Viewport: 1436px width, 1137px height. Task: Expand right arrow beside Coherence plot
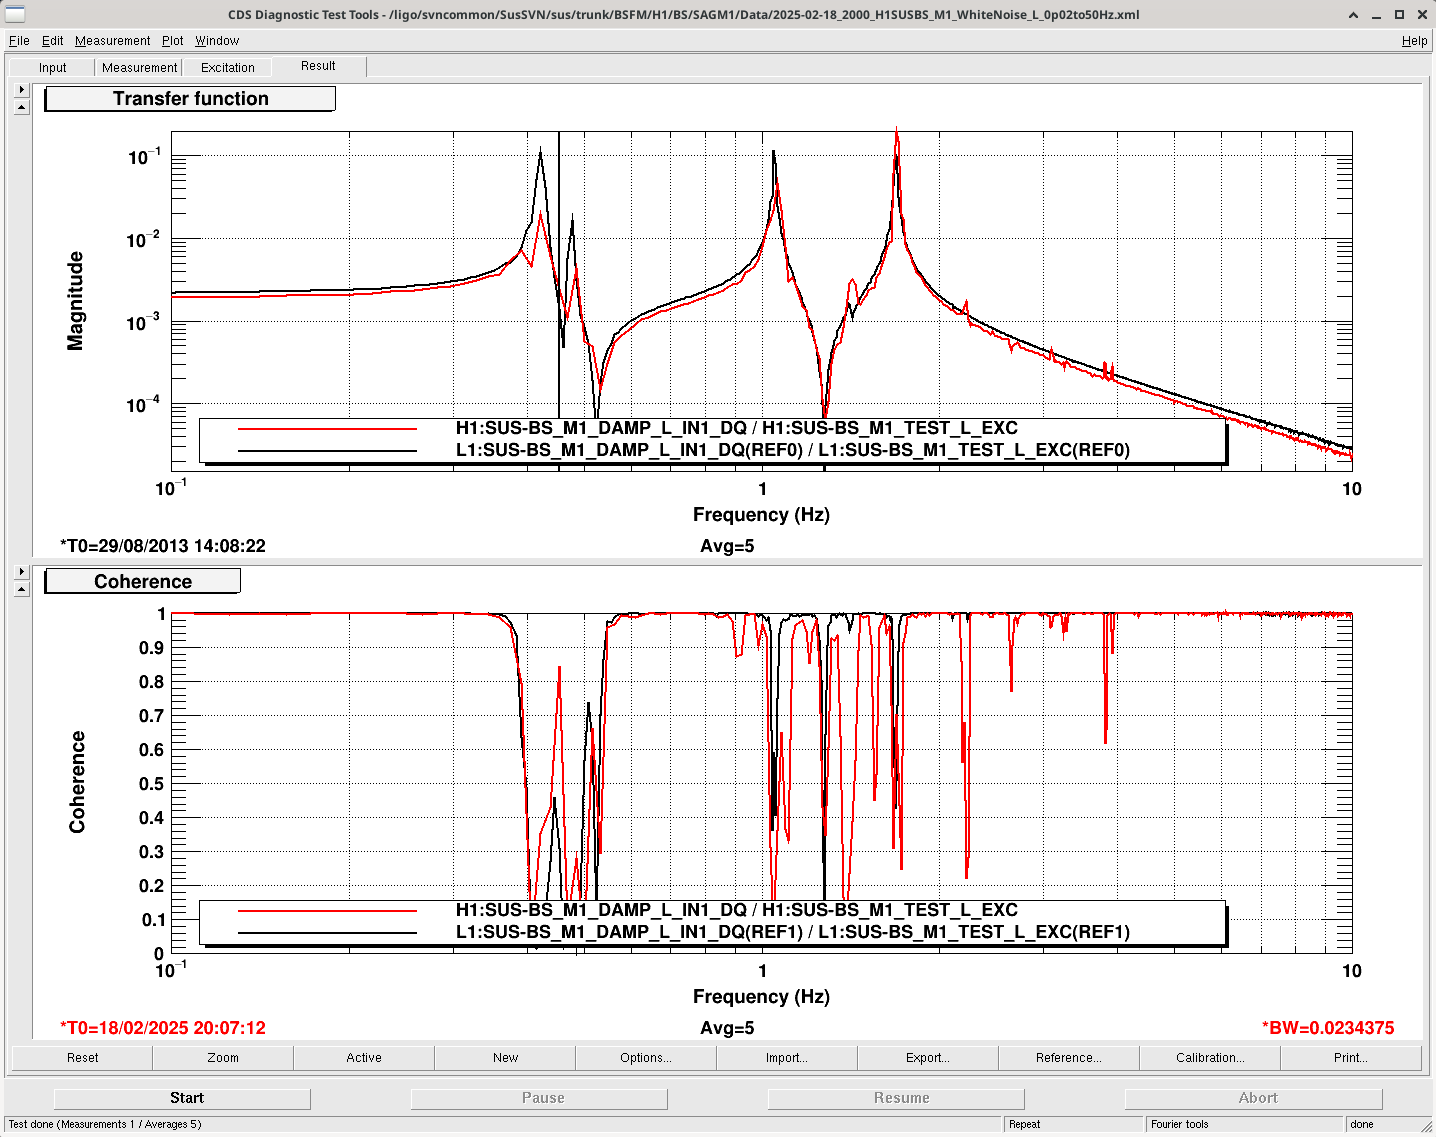click(22, 572)
